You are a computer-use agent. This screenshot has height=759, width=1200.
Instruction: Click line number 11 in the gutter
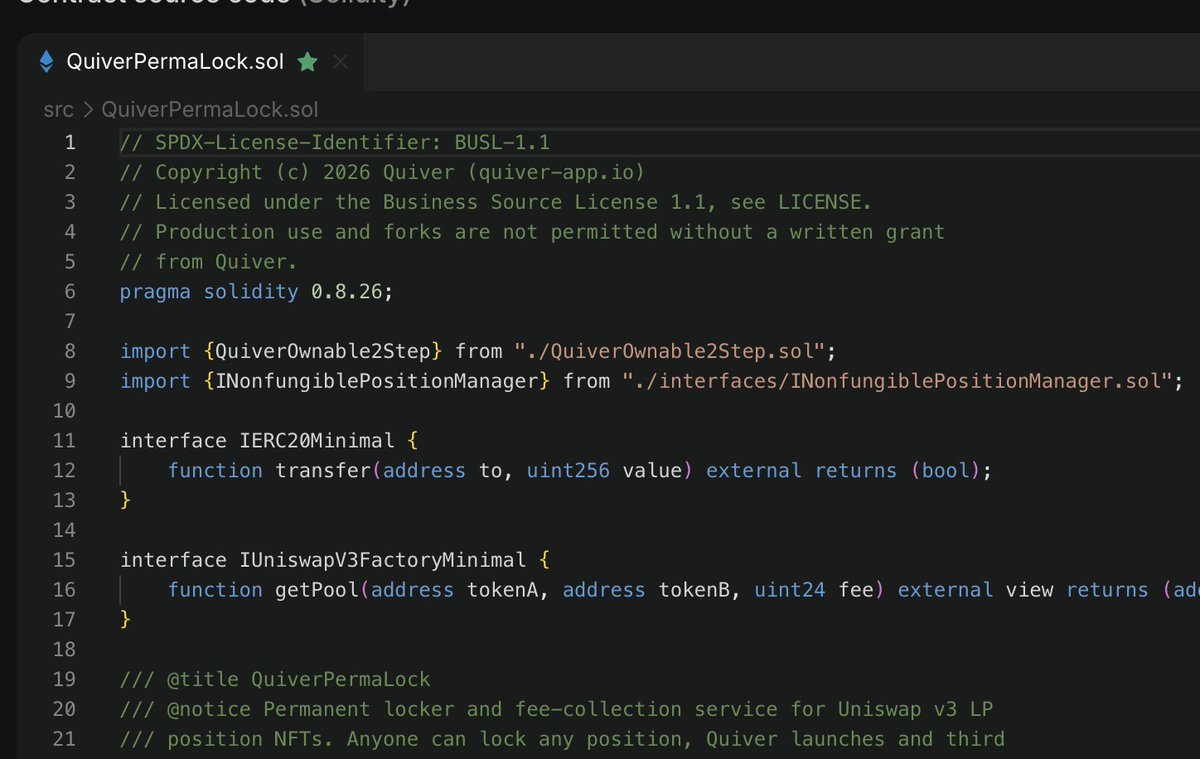click(64, 441)
